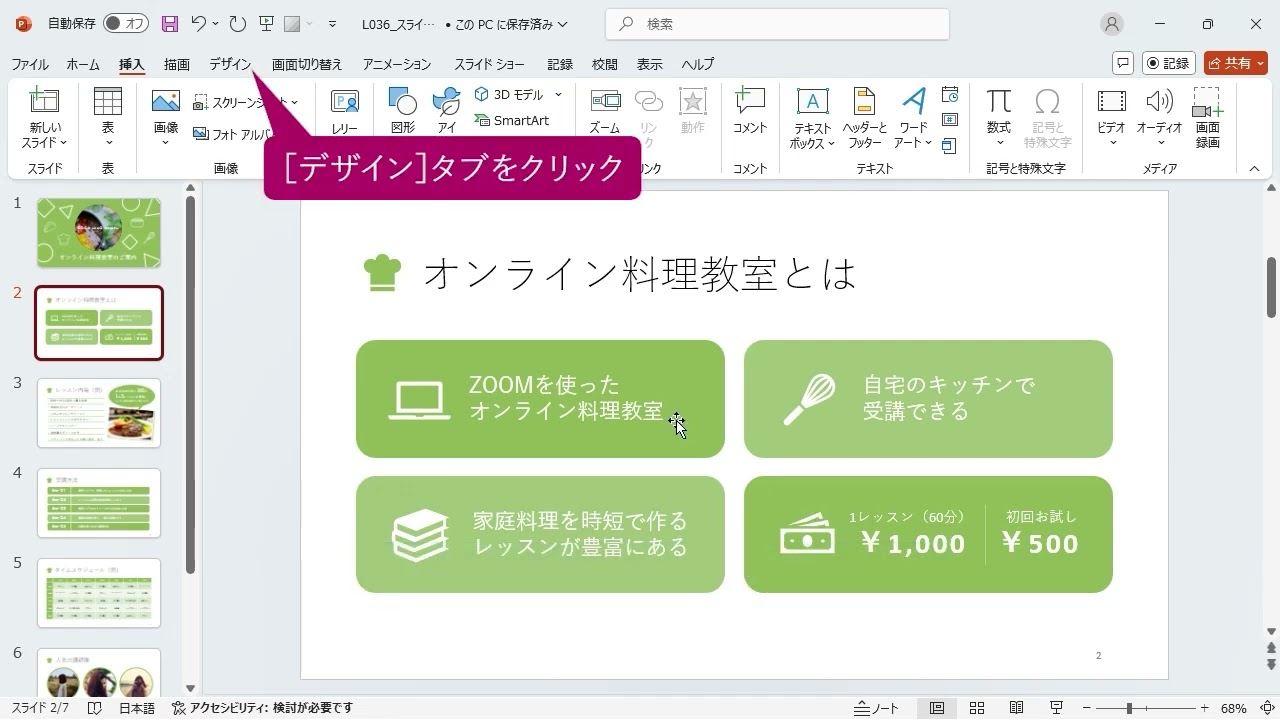The image size is (1280, 720).
Task: Toggle the ノート pane button
Action: click(876, 708)
